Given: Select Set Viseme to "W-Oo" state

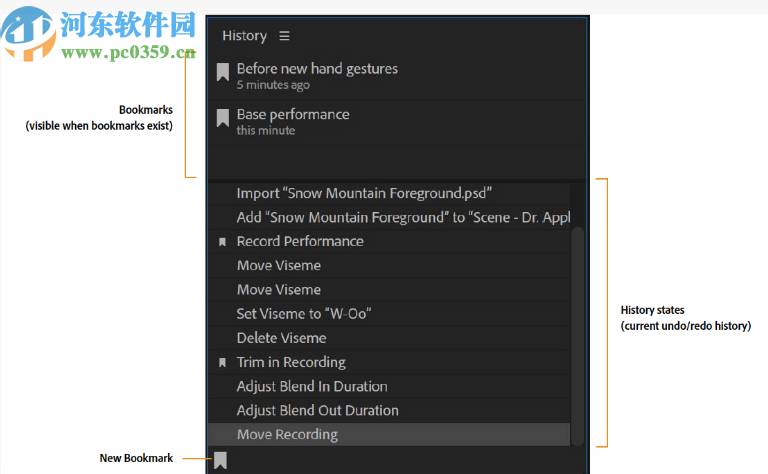Looking at the screenshot, I should (x=304, y=314).
